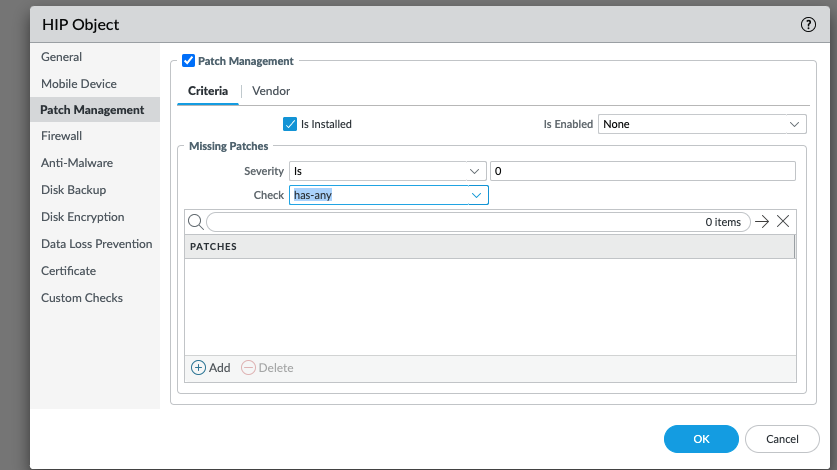Open the HIP Object help icon

click(x=808, y=25)
